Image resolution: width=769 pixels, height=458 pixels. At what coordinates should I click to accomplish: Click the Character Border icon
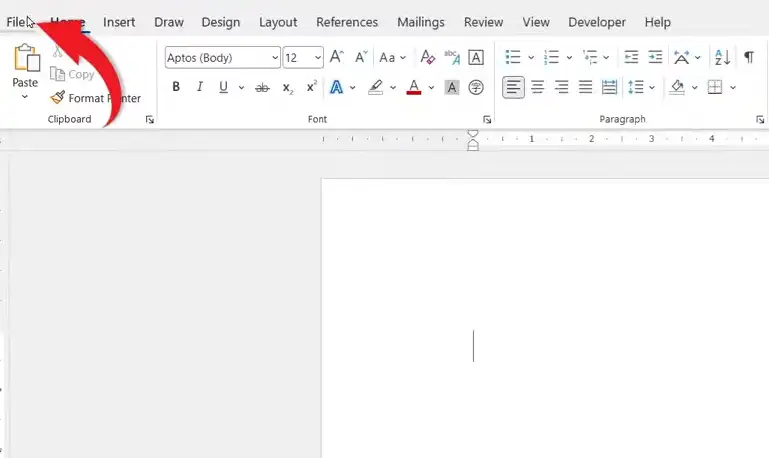pos(476,57)
